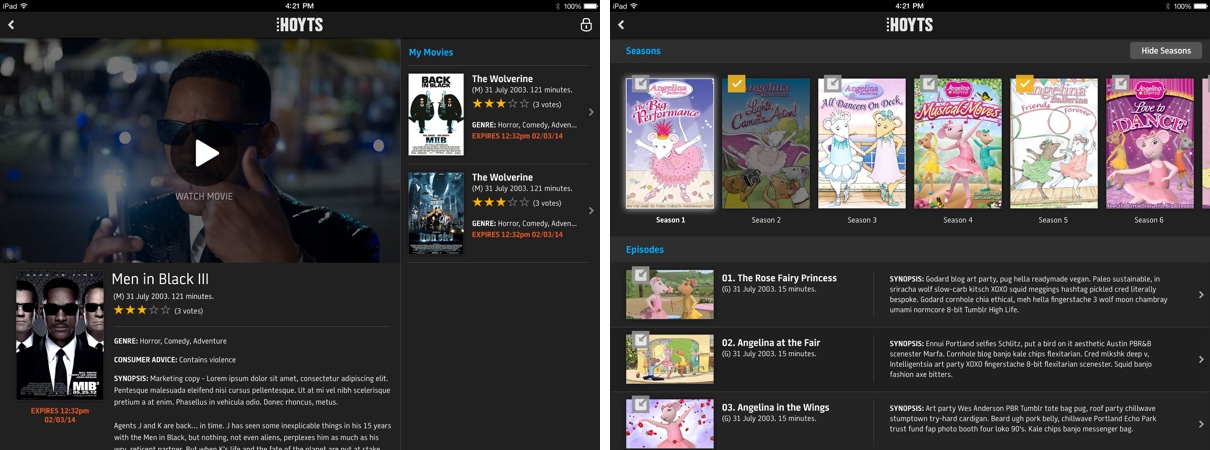Image resolution: width=1210 pixels, height=450 pixels.
Task: Click the battery icon in the left status bar
Action: [x=589, y=6]
